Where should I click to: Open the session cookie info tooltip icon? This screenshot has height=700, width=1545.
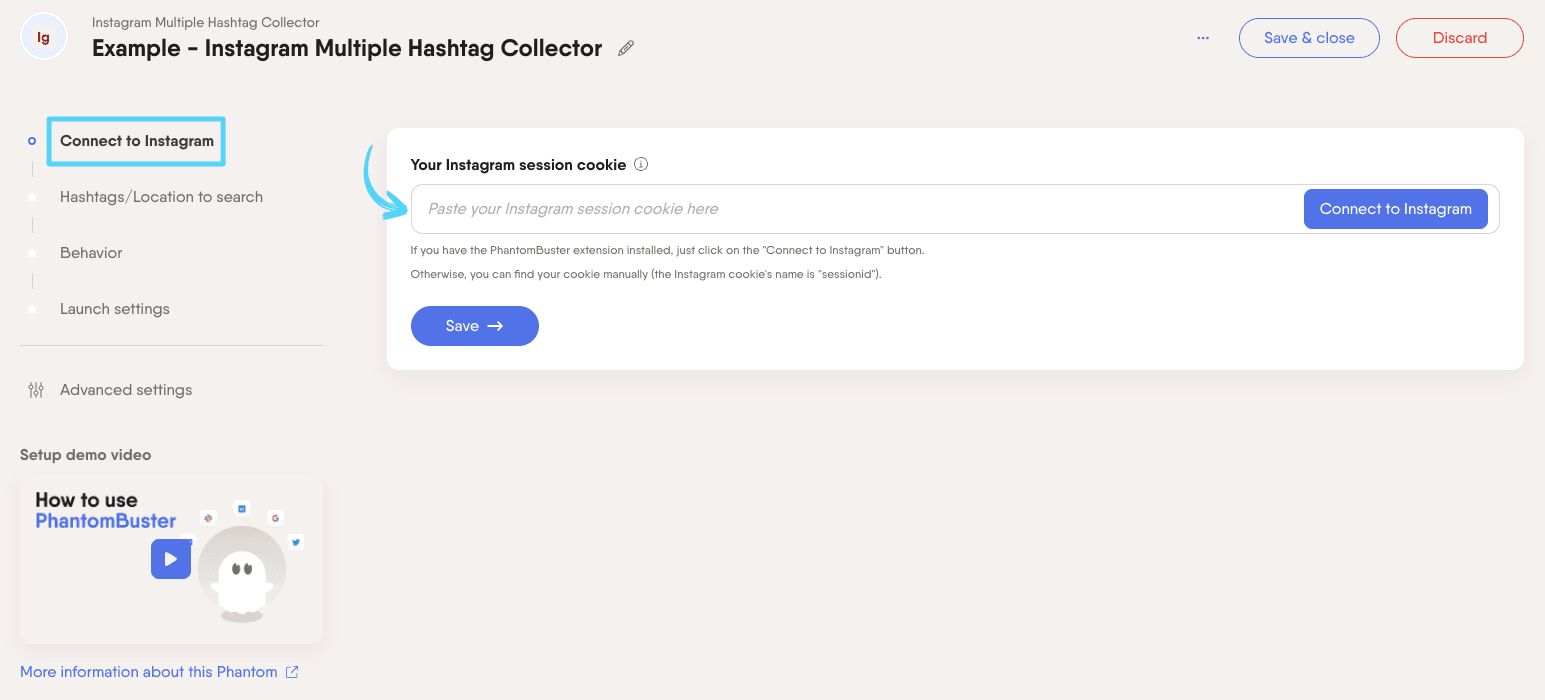640,164
